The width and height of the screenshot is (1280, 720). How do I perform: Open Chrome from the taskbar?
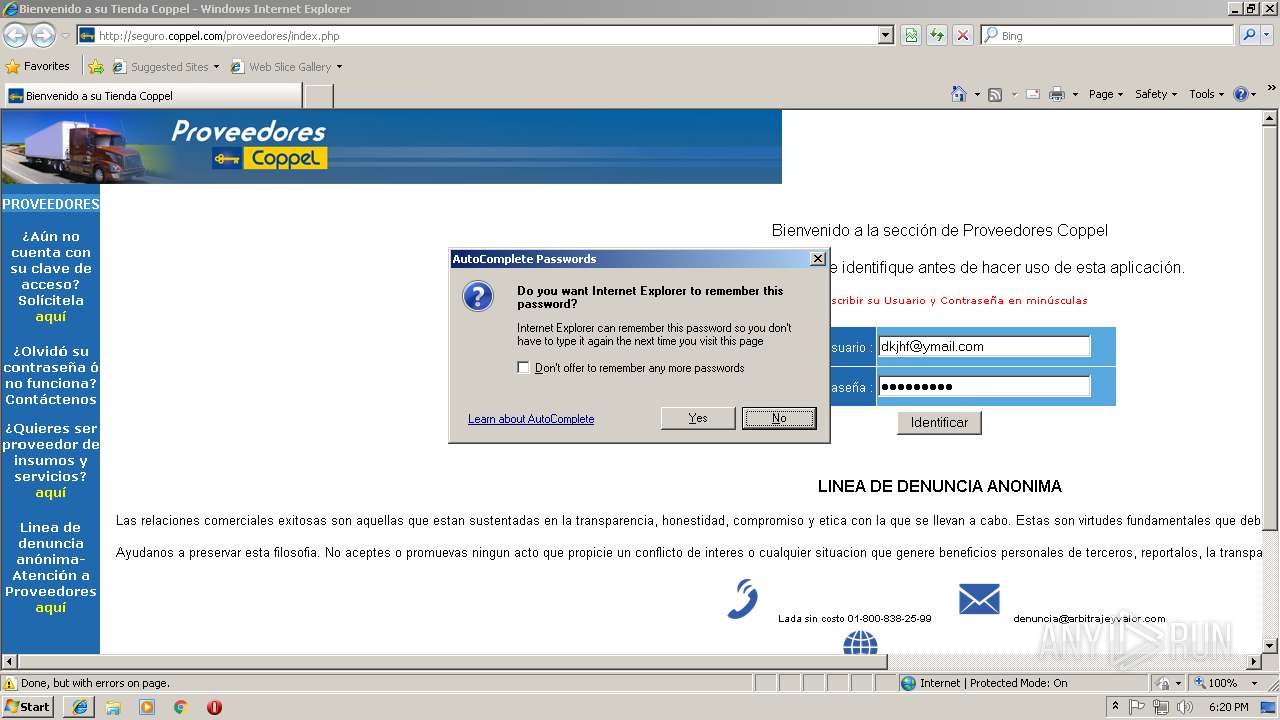[x=181, y=707]
